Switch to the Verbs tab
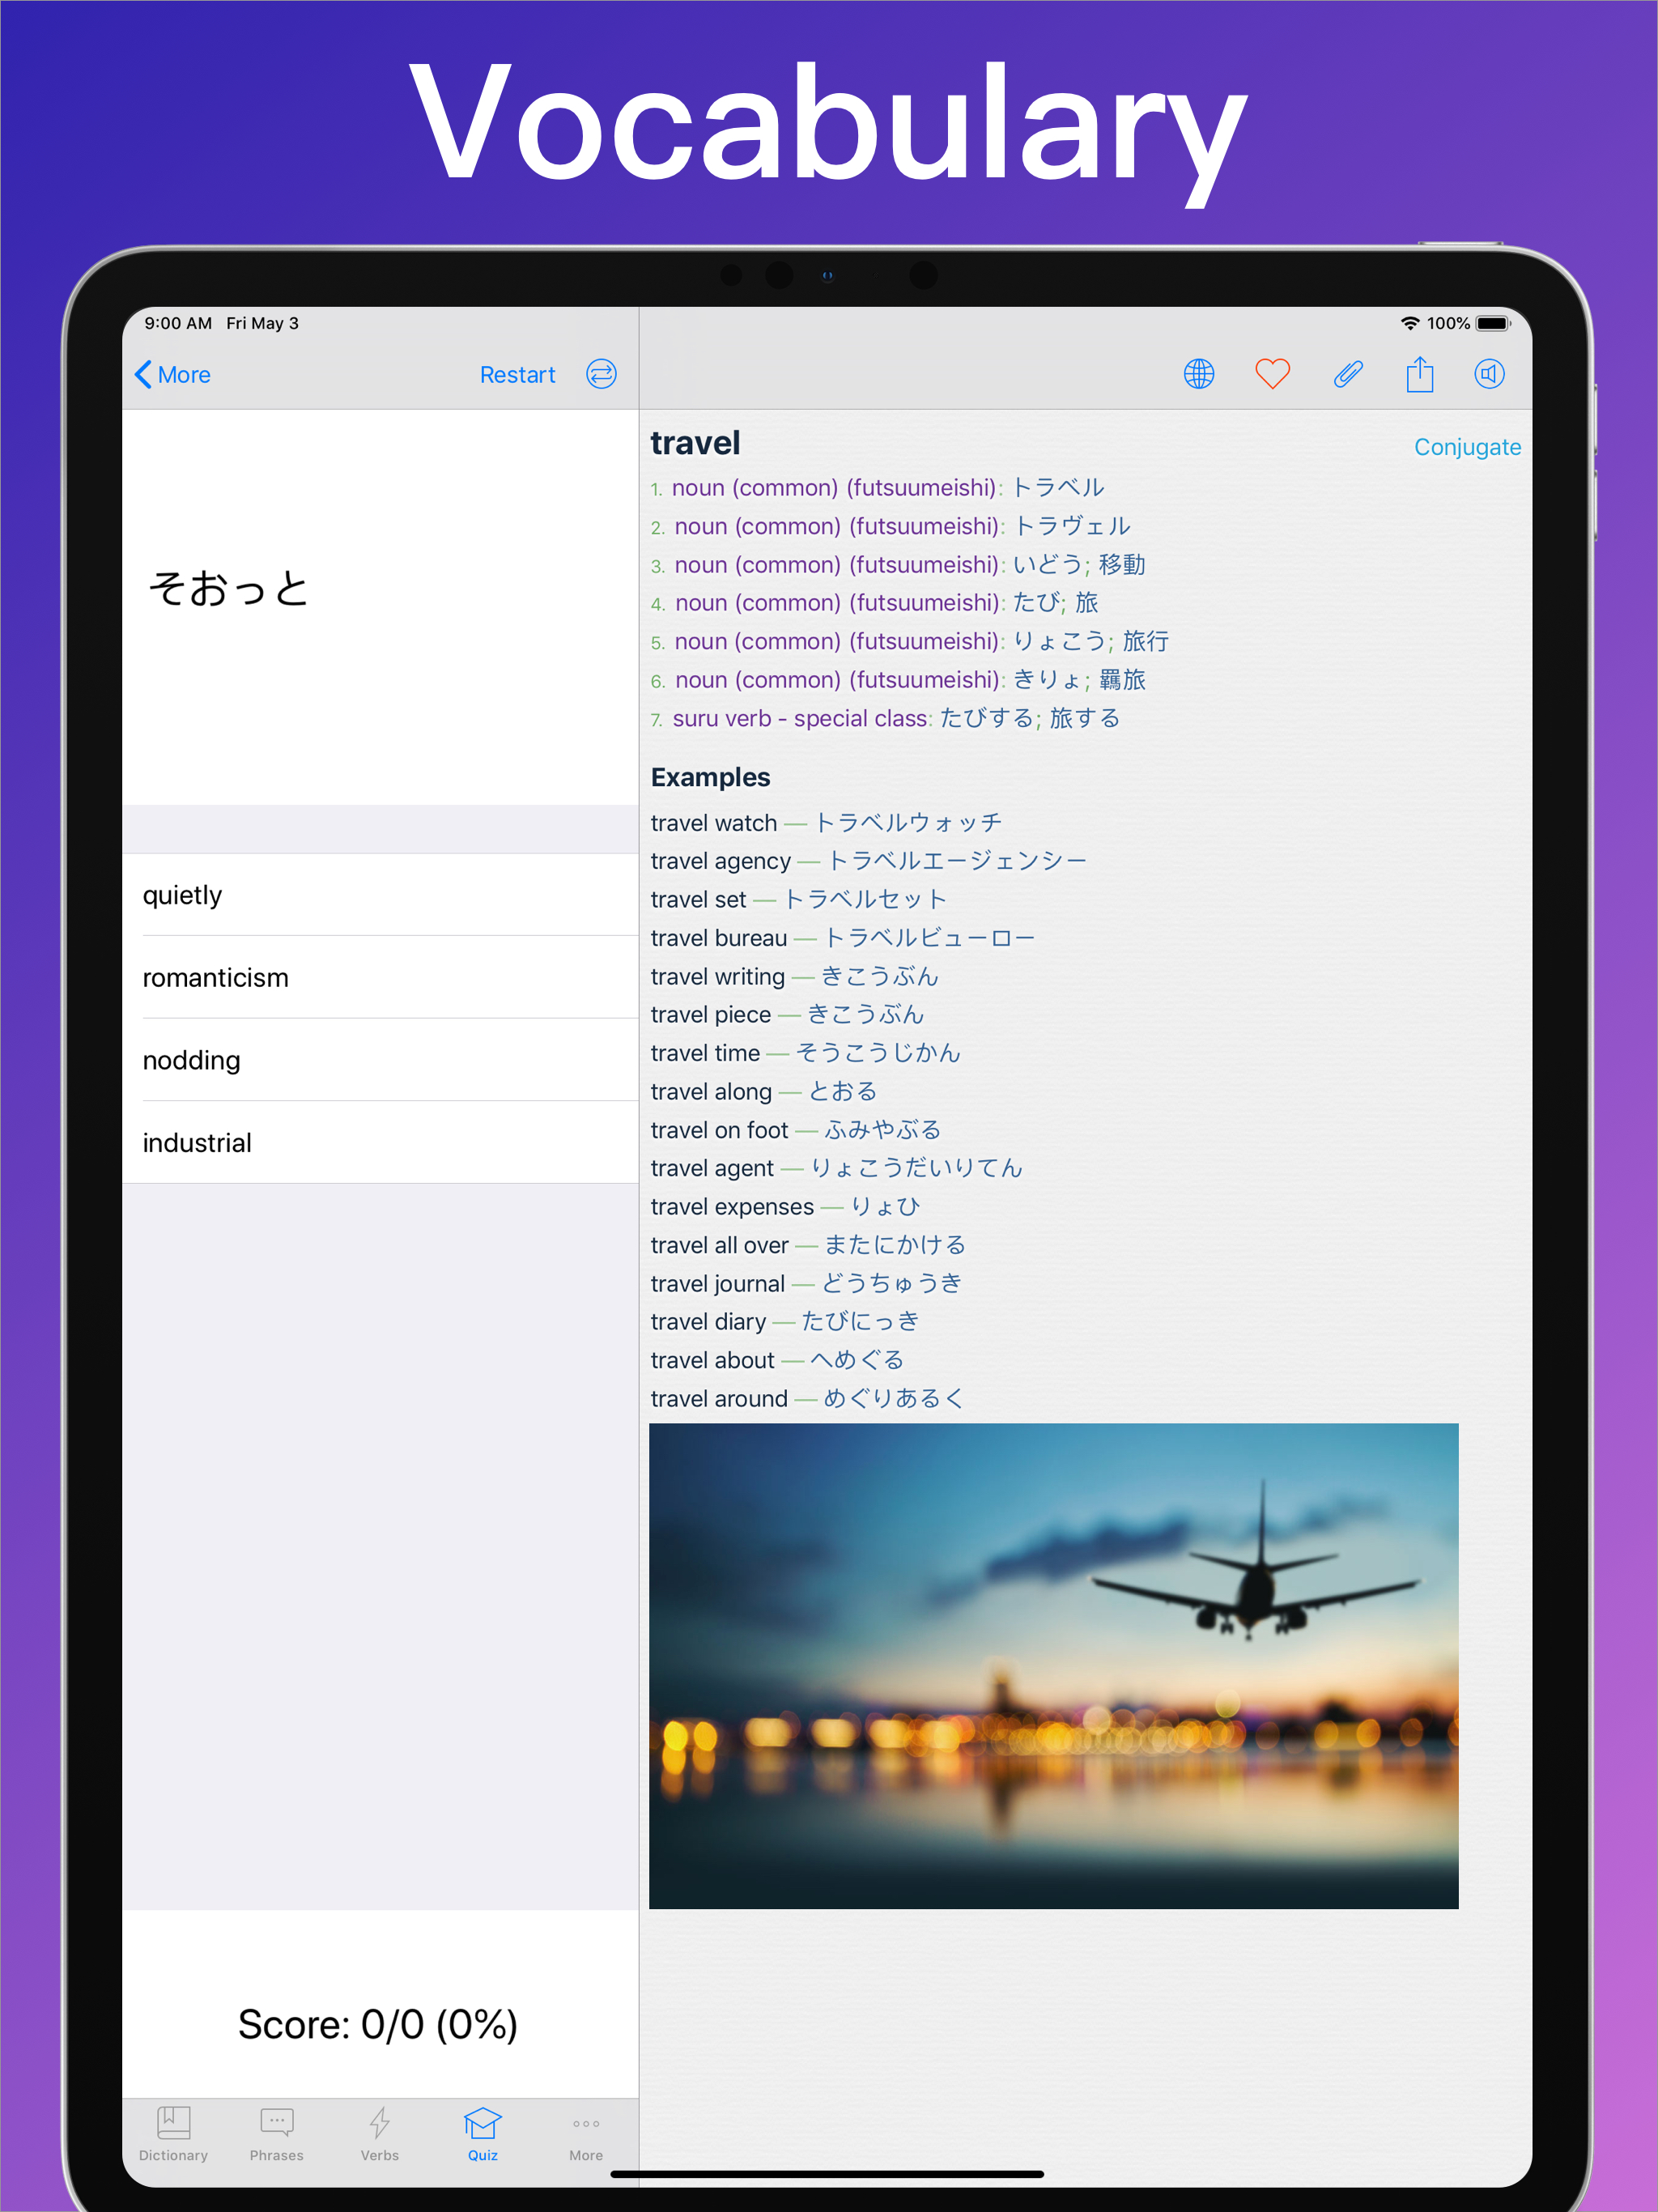This screenshot has height=2212, width=1658. tap(380, 2134)
